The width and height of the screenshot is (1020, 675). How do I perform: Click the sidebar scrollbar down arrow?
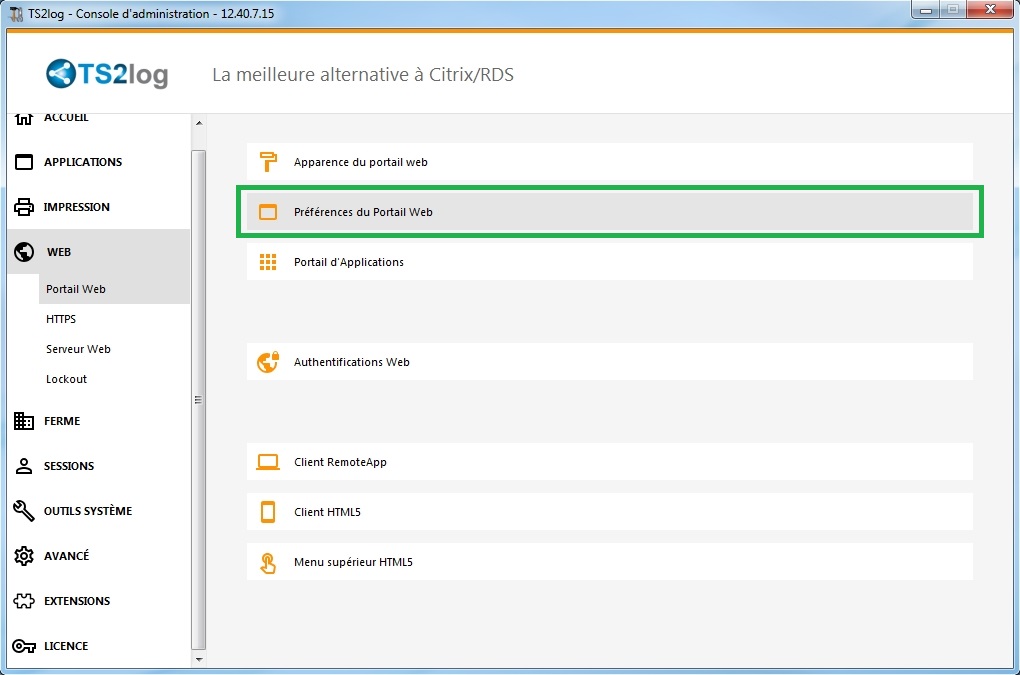pos(198,659)
